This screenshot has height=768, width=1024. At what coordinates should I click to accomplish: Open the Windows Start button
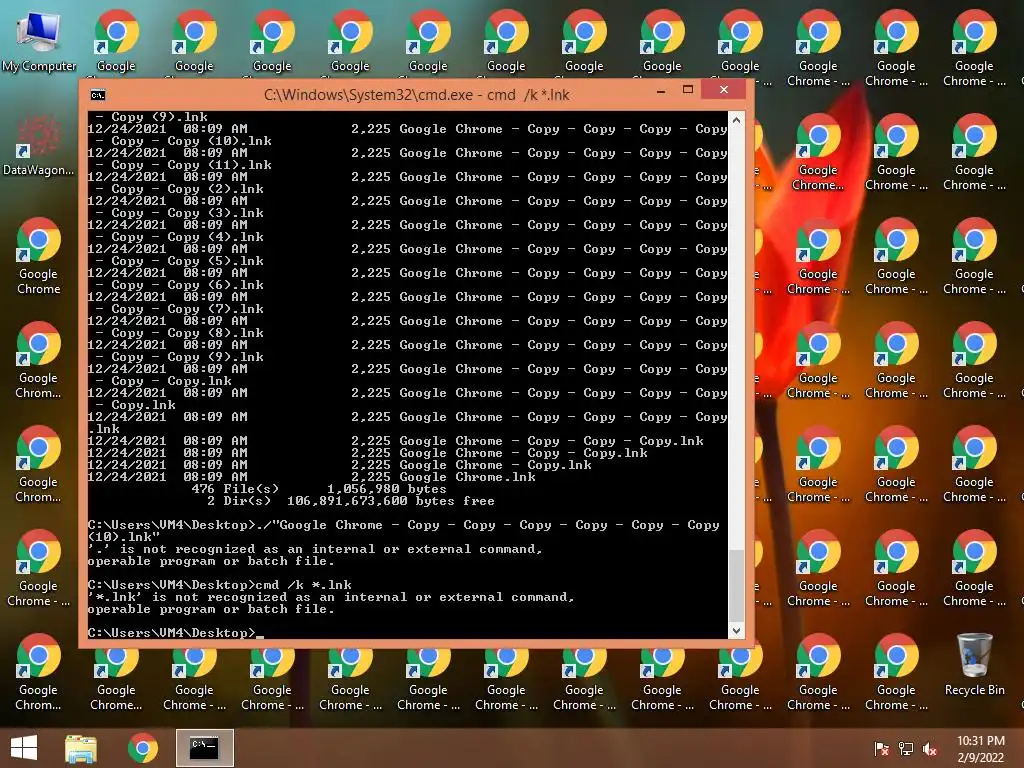point(24,748)
